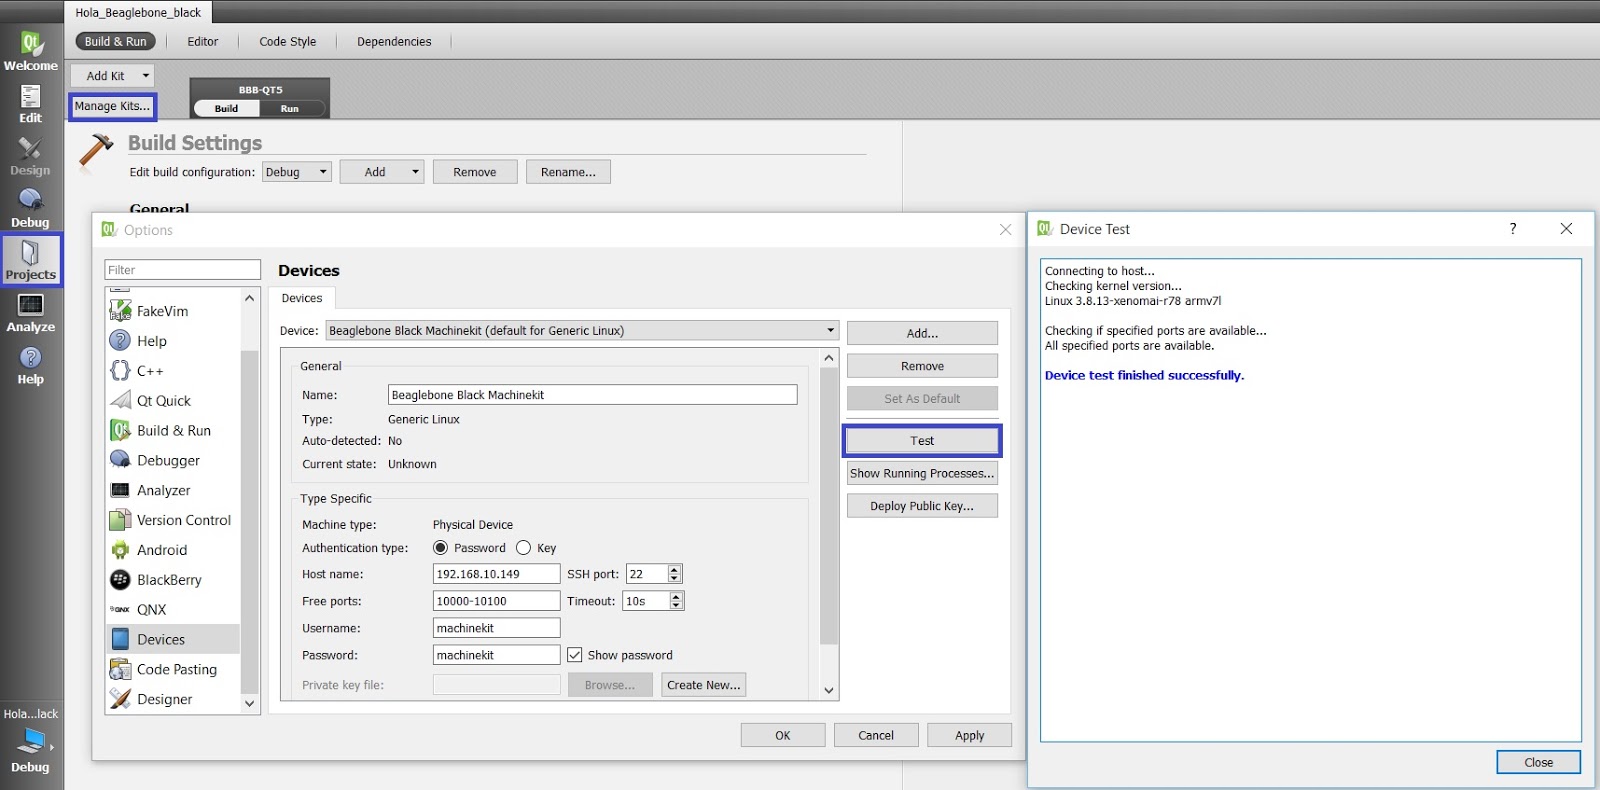Click the device Name field
Screen dimensions: 1600x790
592,395
